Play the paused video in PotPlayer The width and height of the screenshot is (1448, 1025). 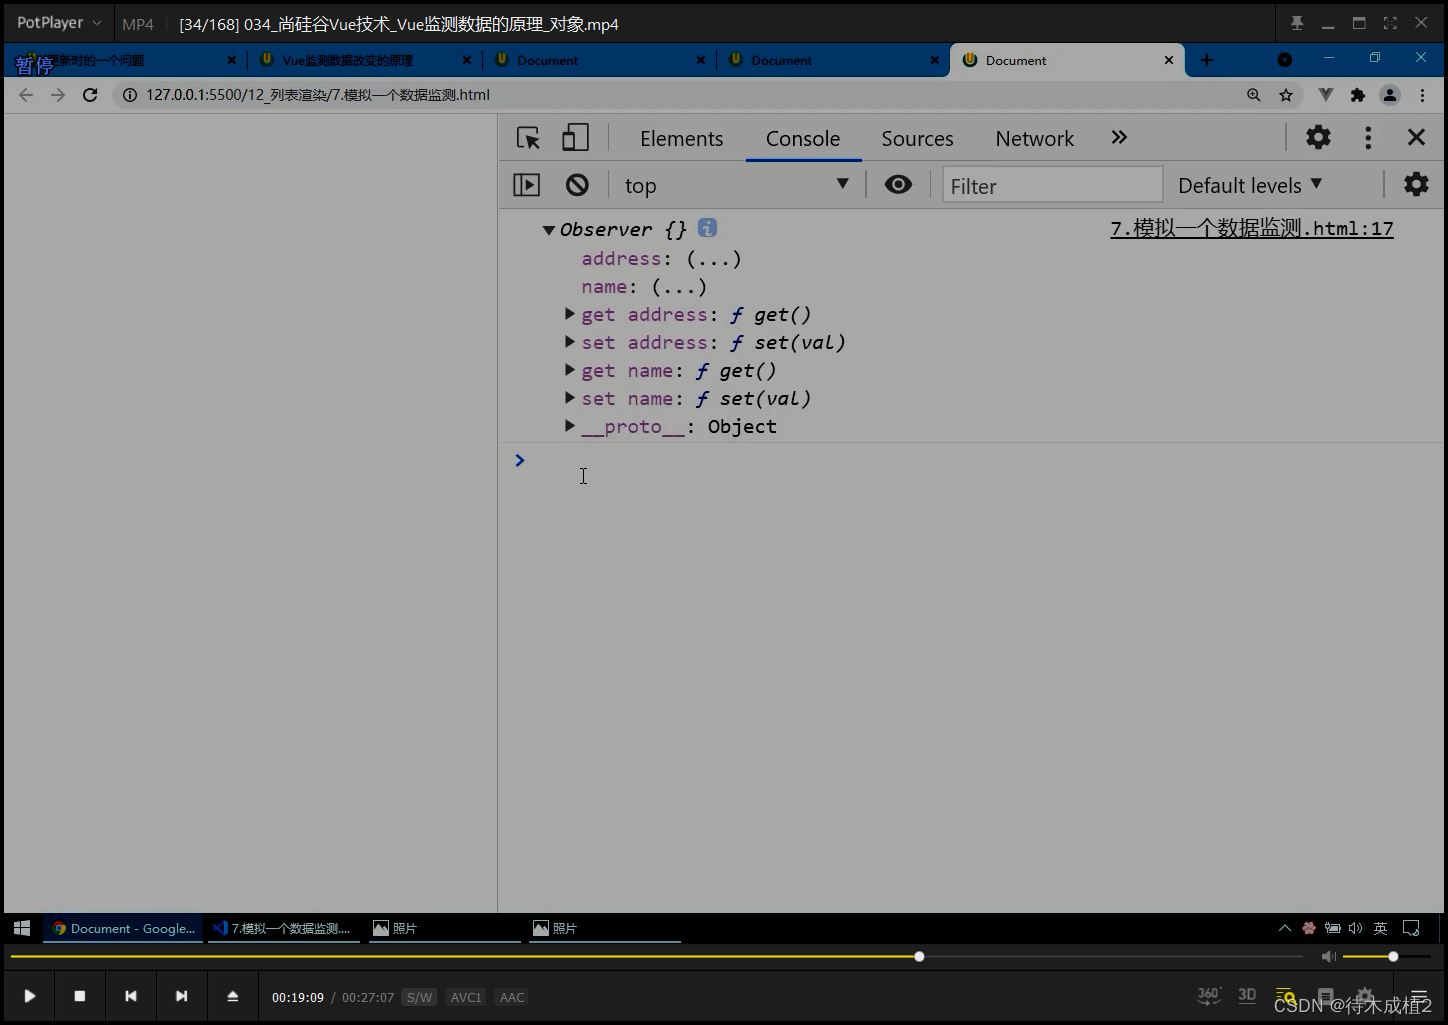pyautogui.click(x=29, y=996)
